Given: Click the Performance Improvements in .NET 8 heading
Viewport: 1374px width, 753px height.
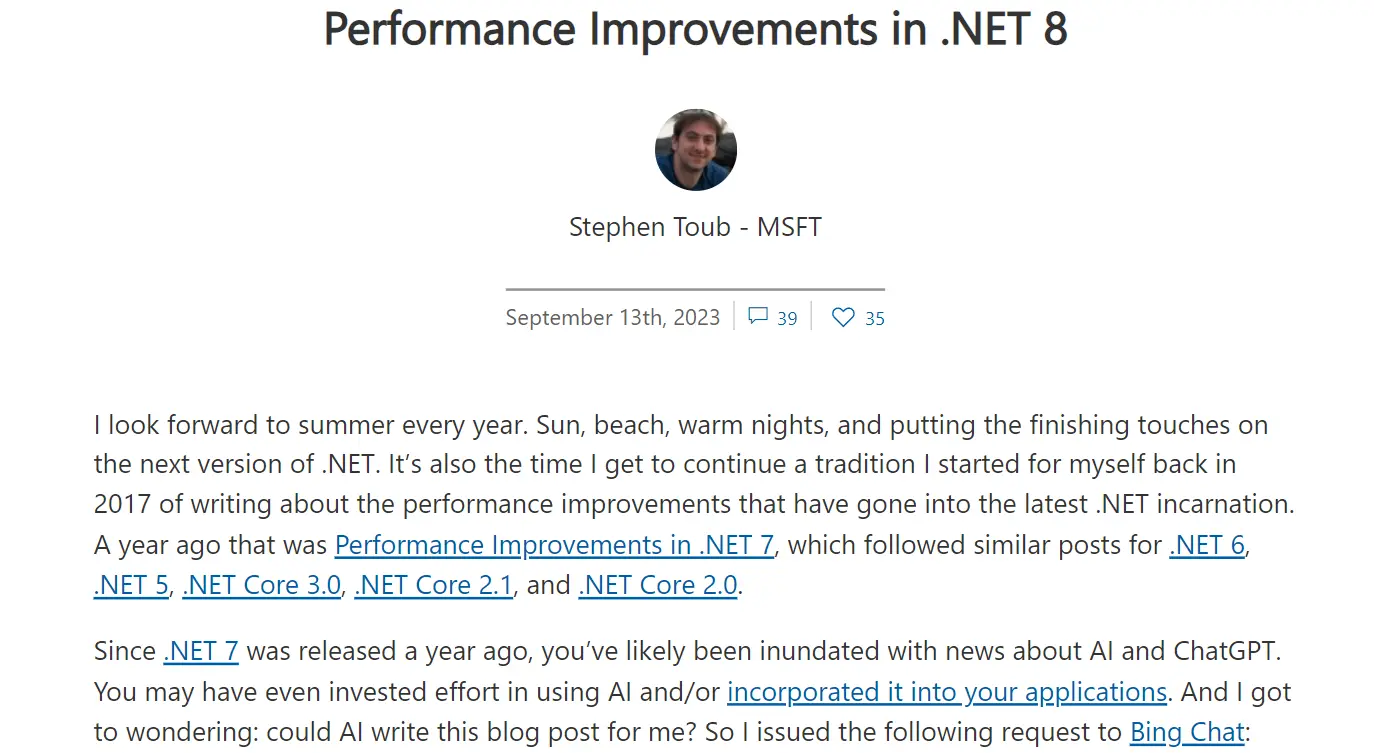Looking at the screenshot, I should coord(695,29).
